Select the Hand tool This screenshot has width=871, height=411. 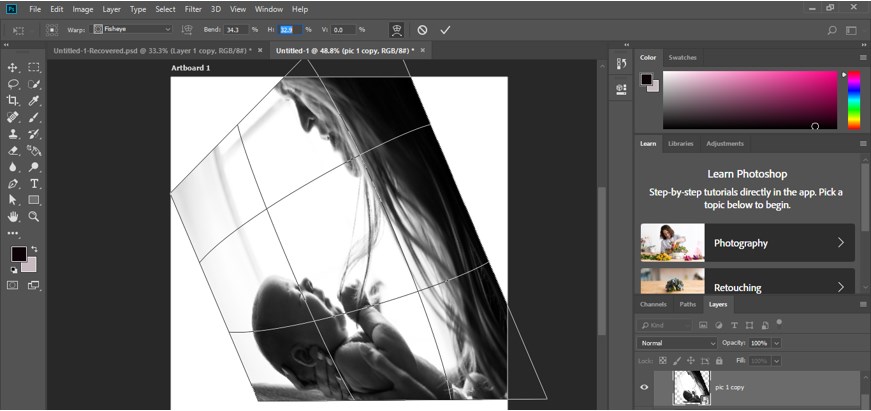pyautogui.click(x=12, y=217)
